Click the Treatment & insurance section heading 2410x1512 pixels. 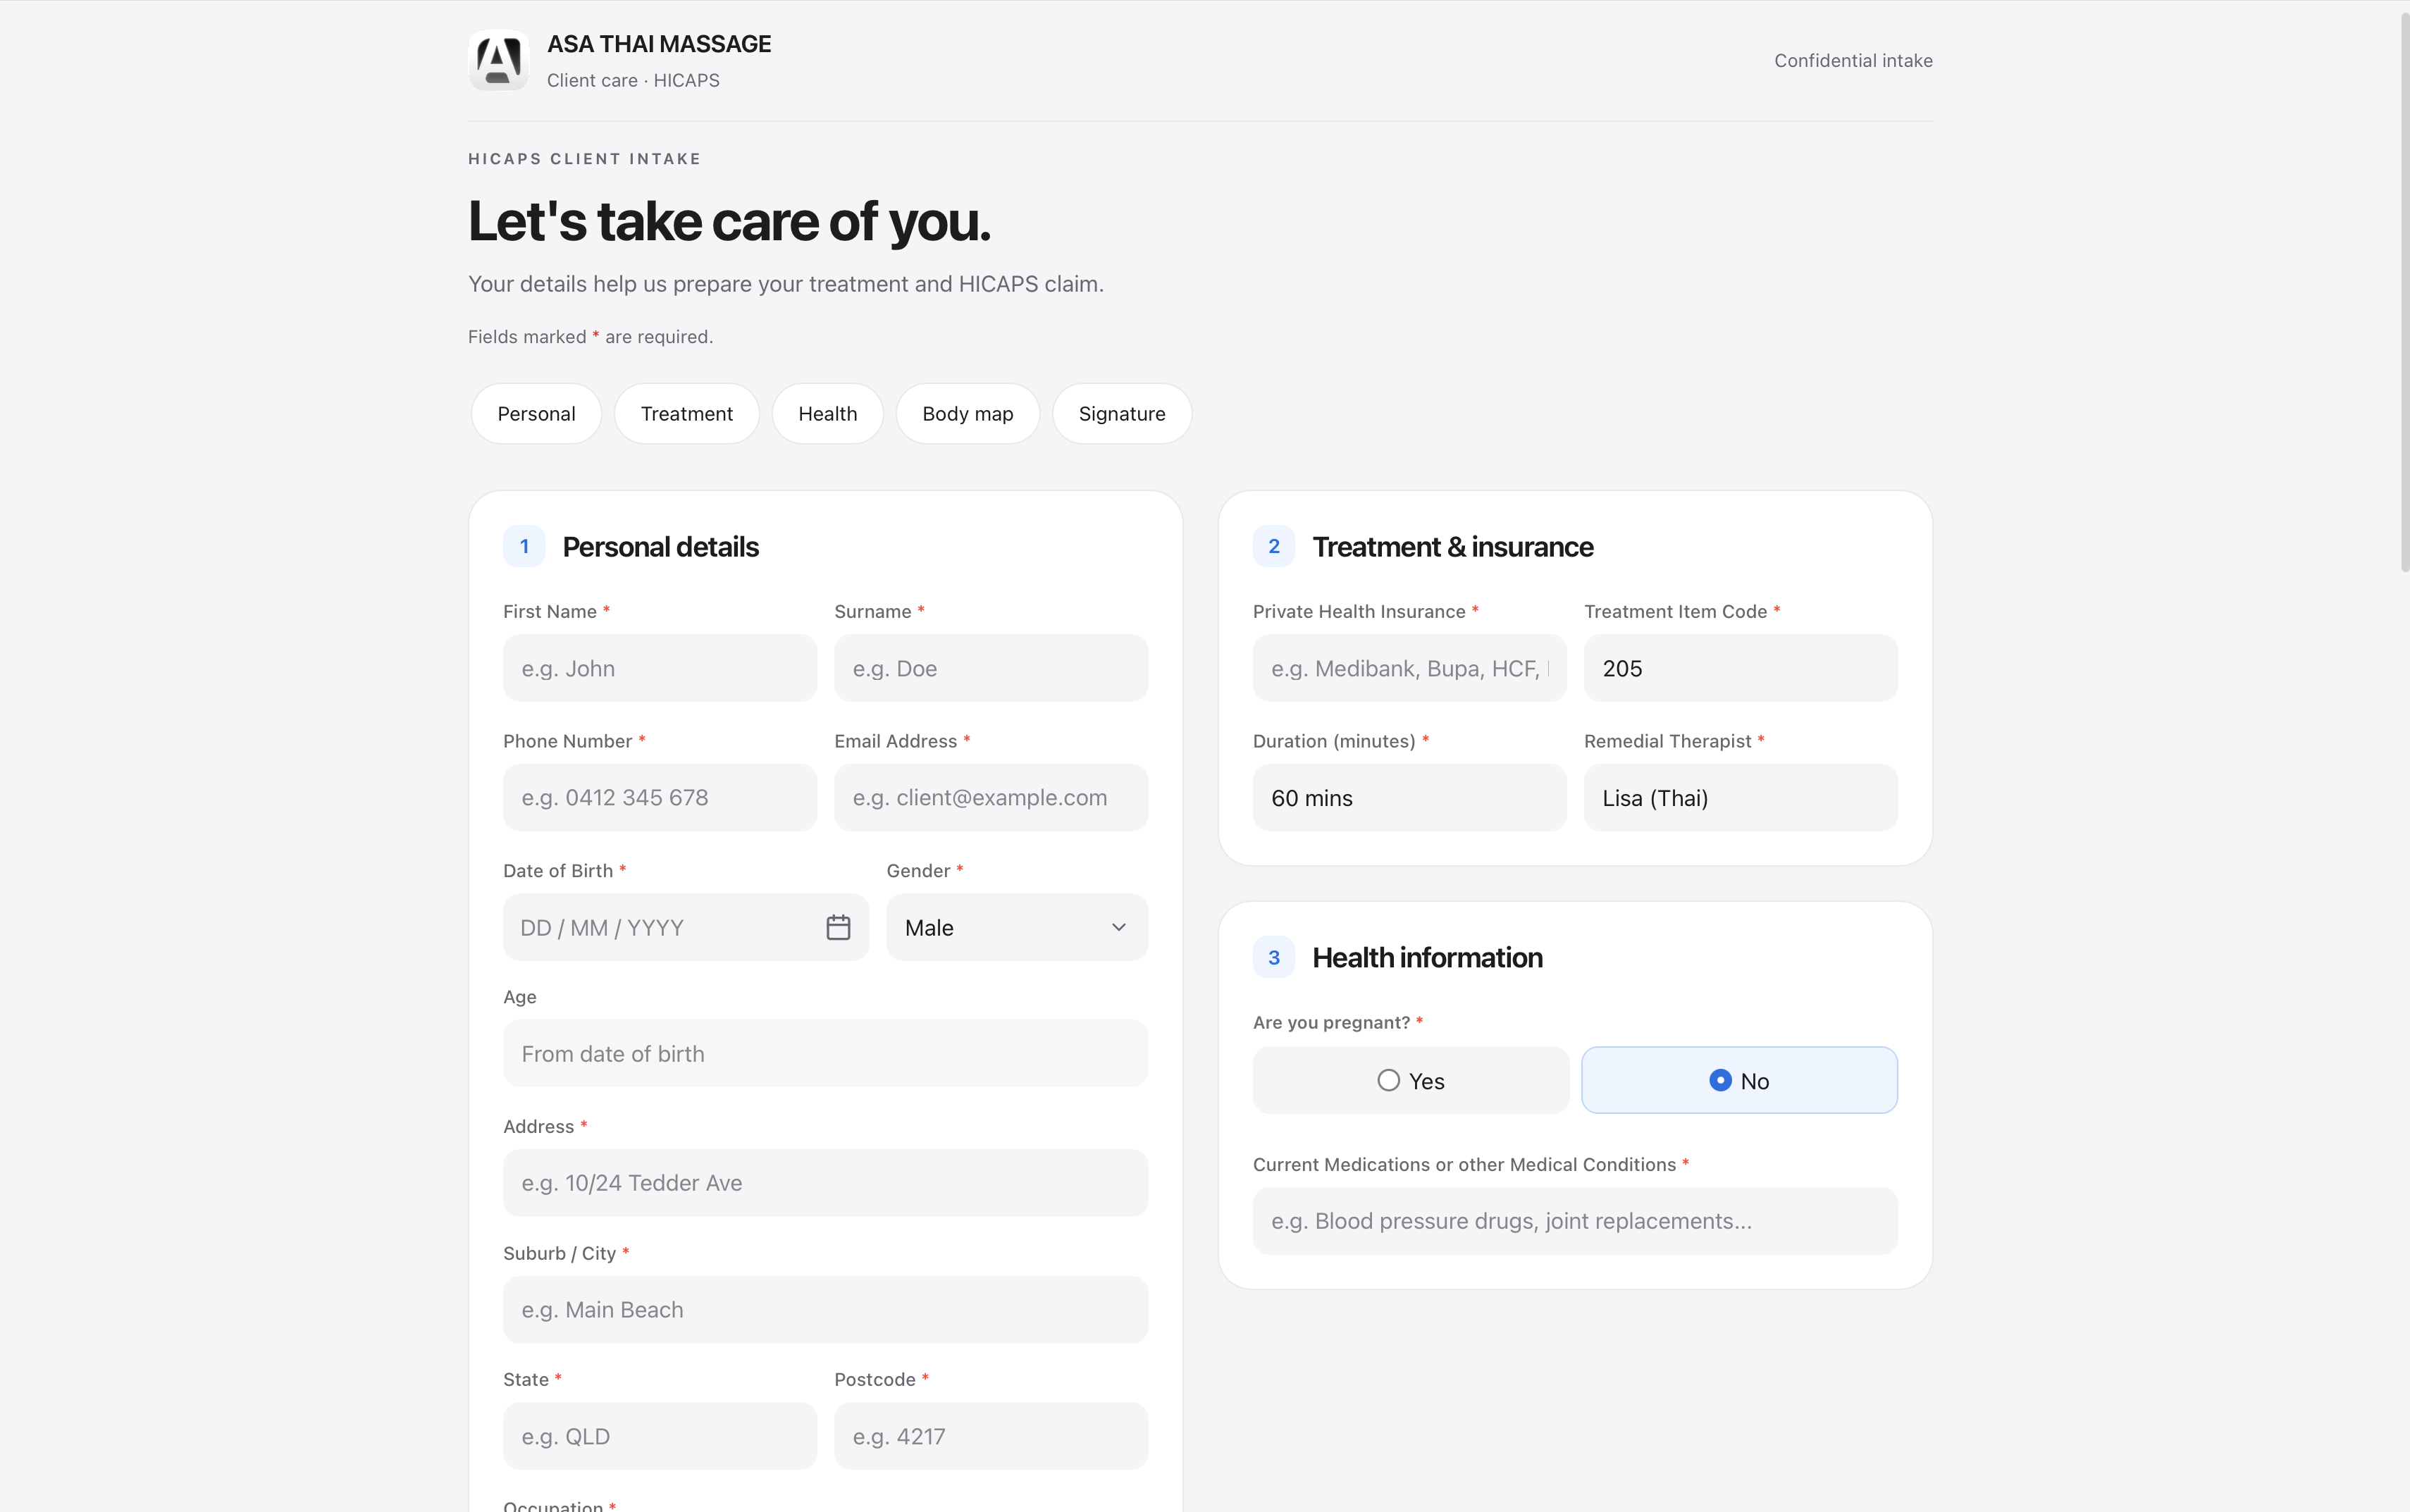pyautogui.click(x=1452, y=546)
